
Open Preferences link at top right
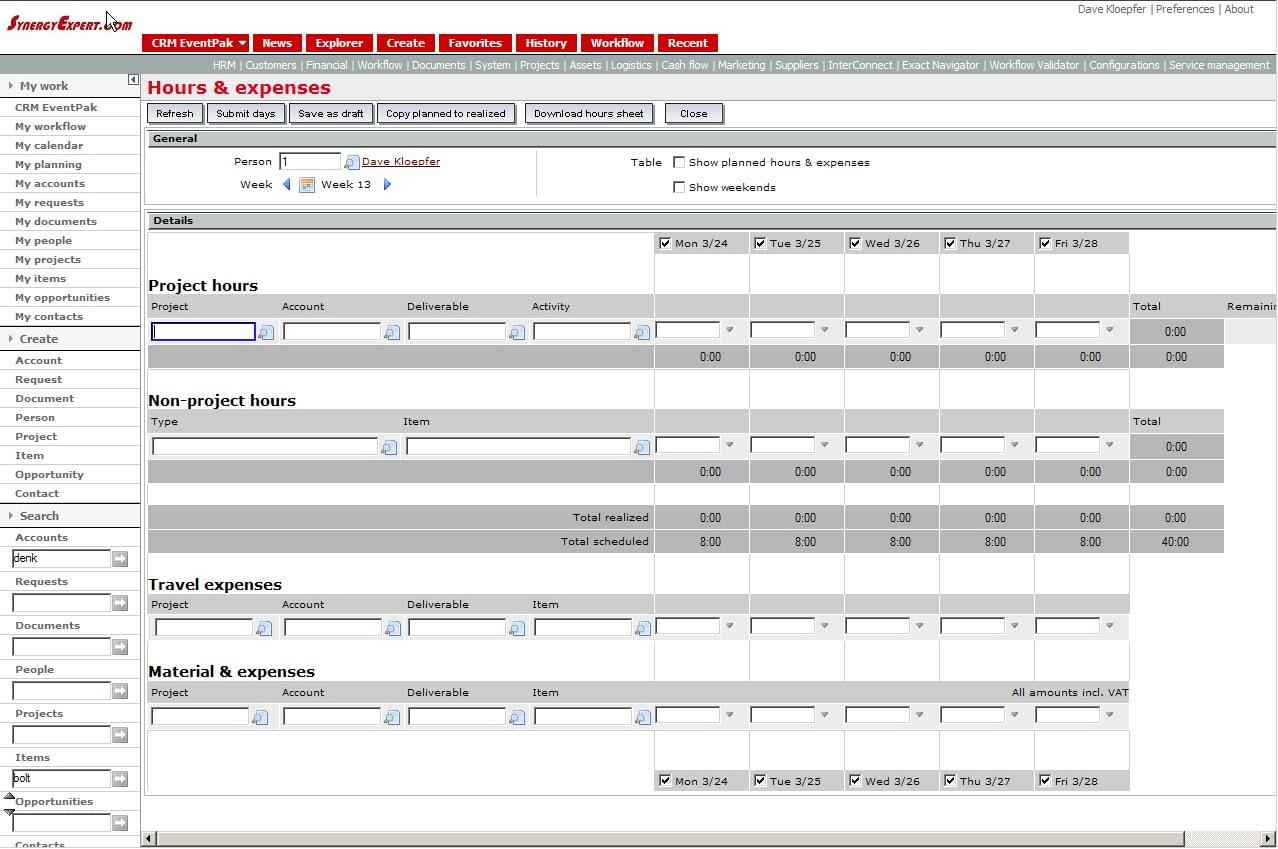coord(1185,9)
